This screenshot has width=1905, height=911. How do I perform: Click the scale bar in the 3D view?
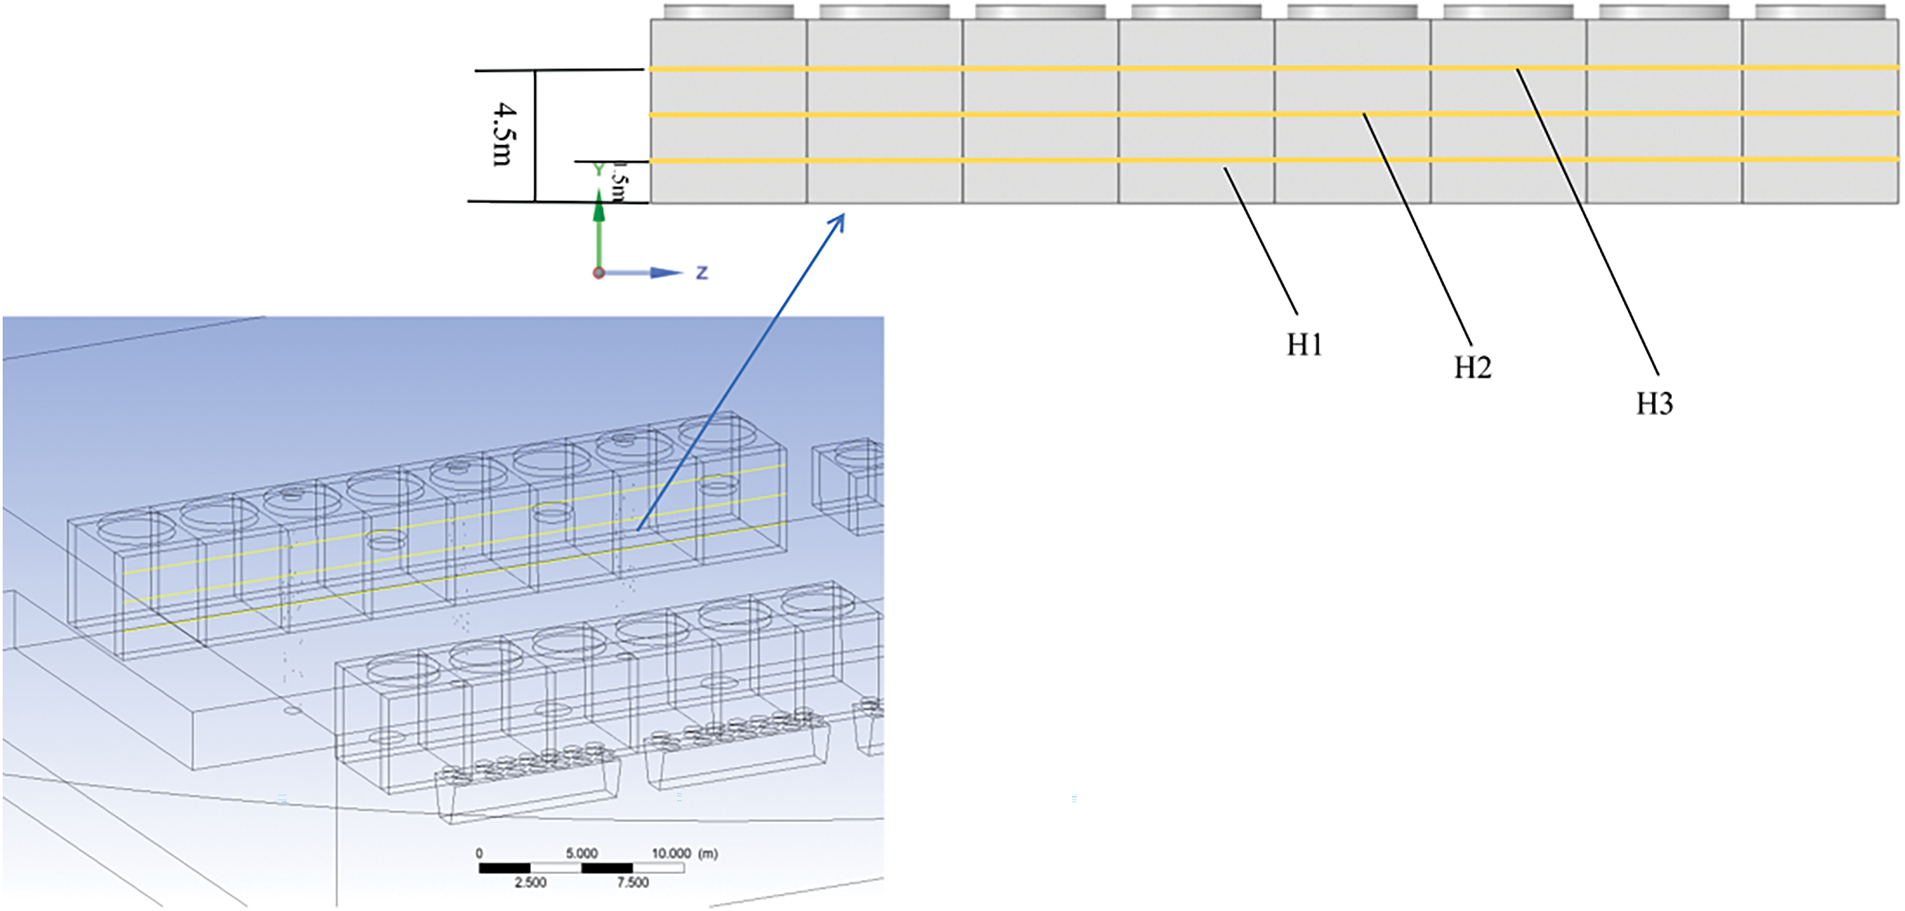(581, 867)
